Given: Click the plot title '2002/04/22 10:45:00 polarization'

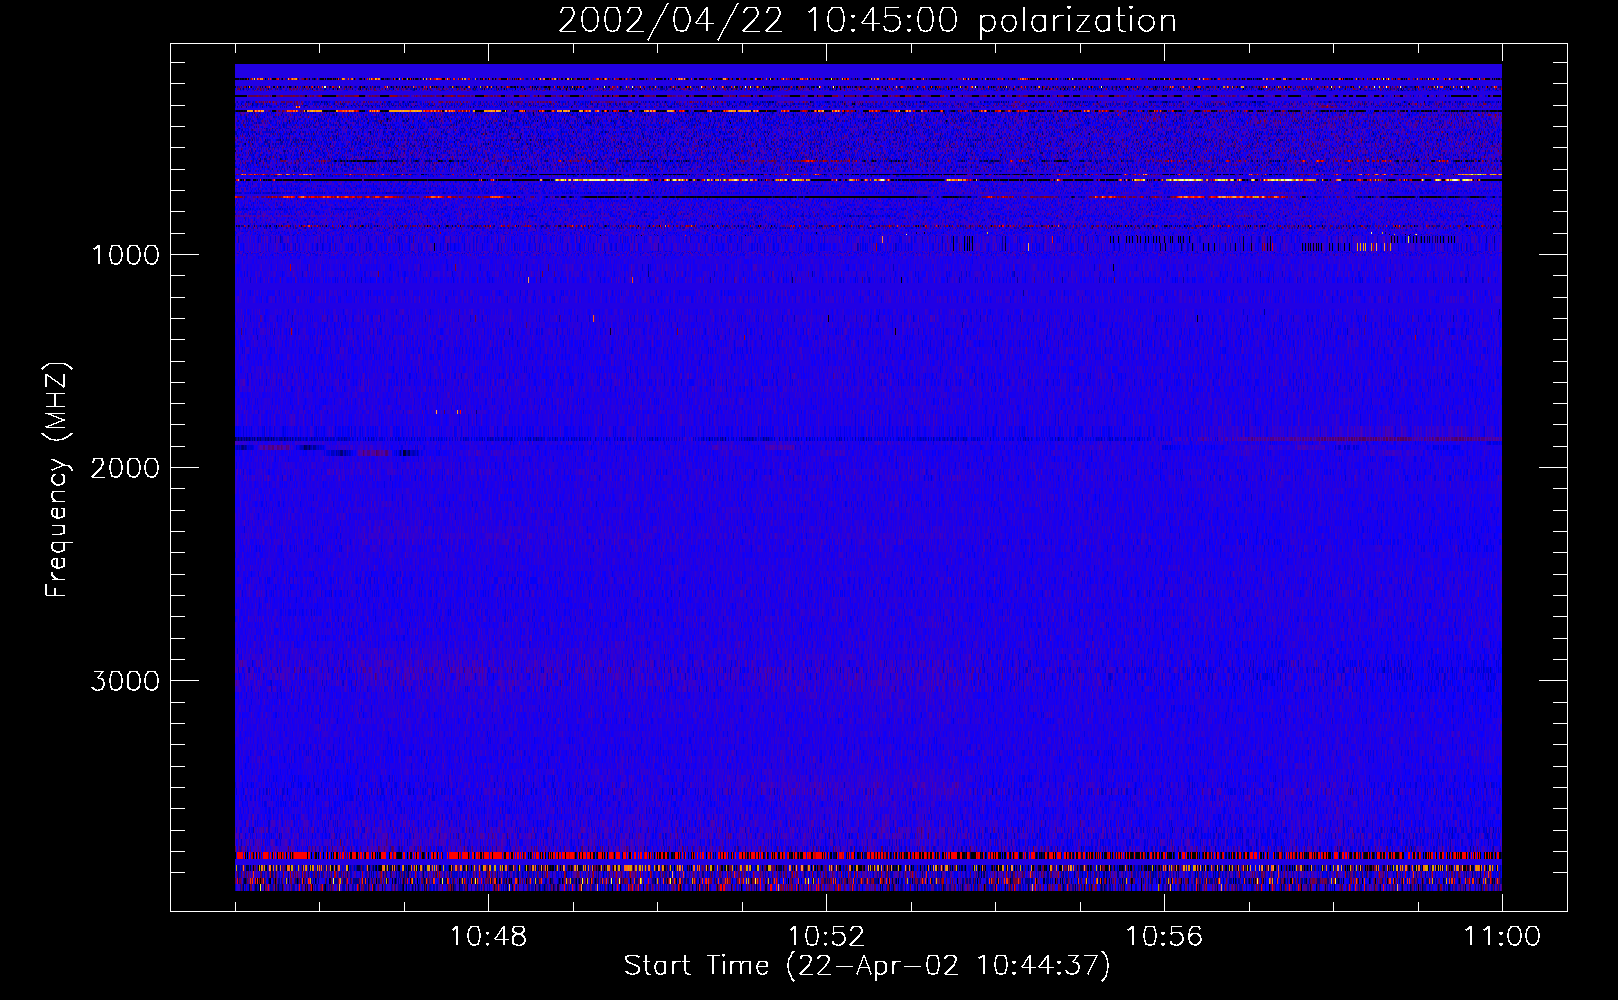Looking at the screenshot, I should (x=867, y=21).
